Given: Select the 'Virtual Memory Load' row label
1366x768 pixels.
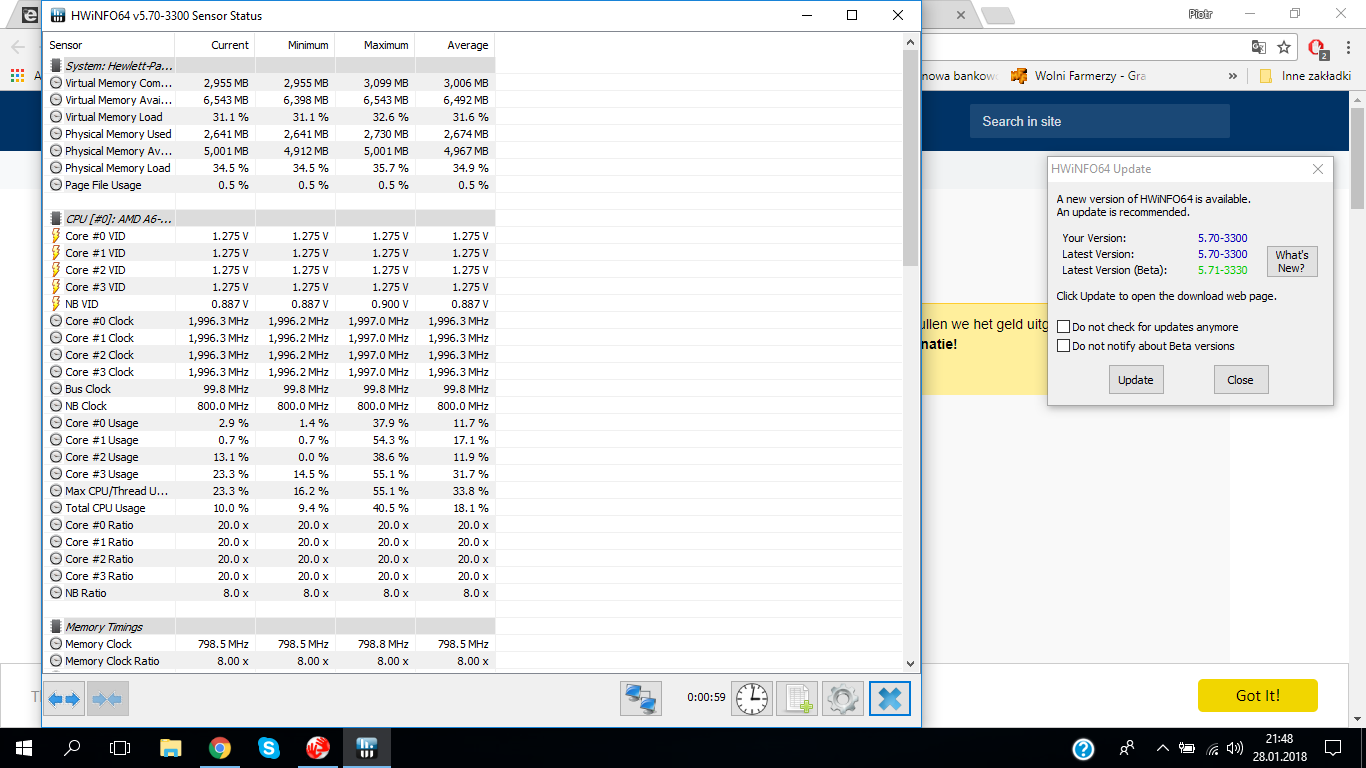Looking at the screenshot, I should pyautogui.click(x=114, y=117).
